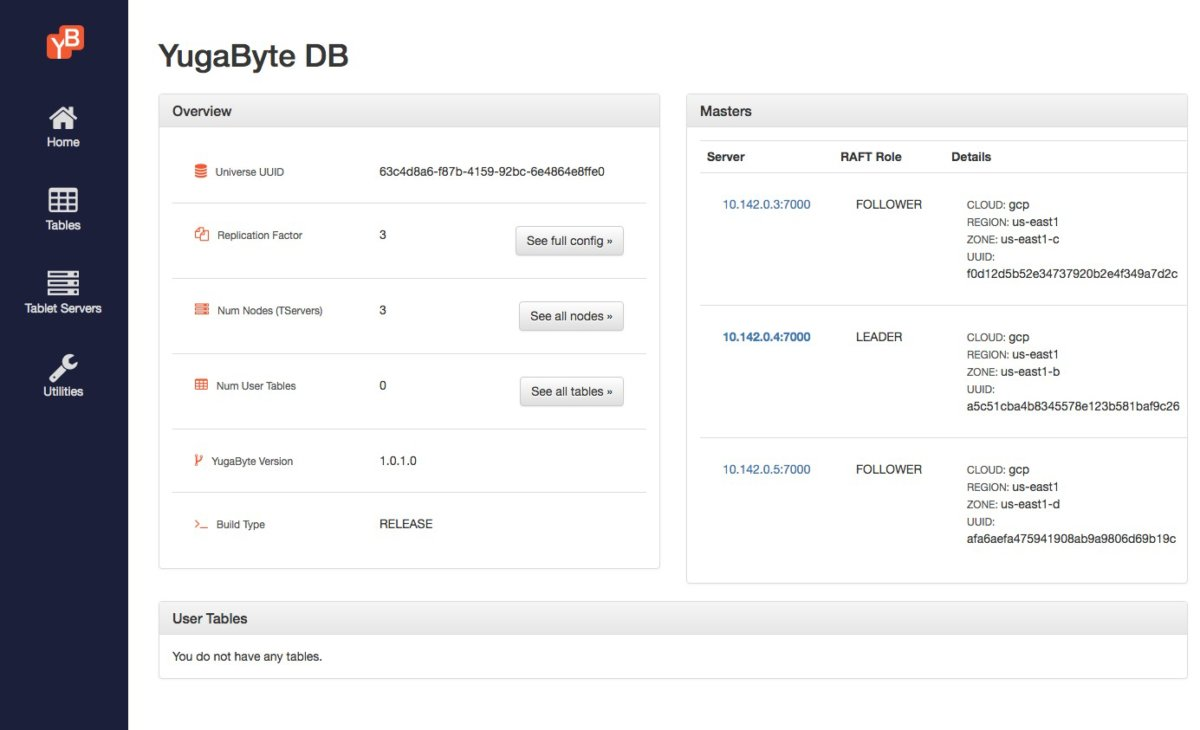Click the Replication Factor copy icon
The image size is (1200, 730).
(x=201, y=235)
